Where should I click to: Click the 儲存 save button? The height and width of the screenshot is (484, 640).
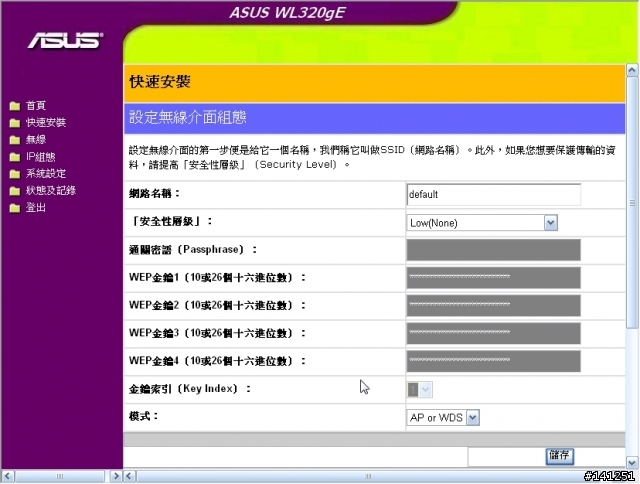tap(560, 456)
